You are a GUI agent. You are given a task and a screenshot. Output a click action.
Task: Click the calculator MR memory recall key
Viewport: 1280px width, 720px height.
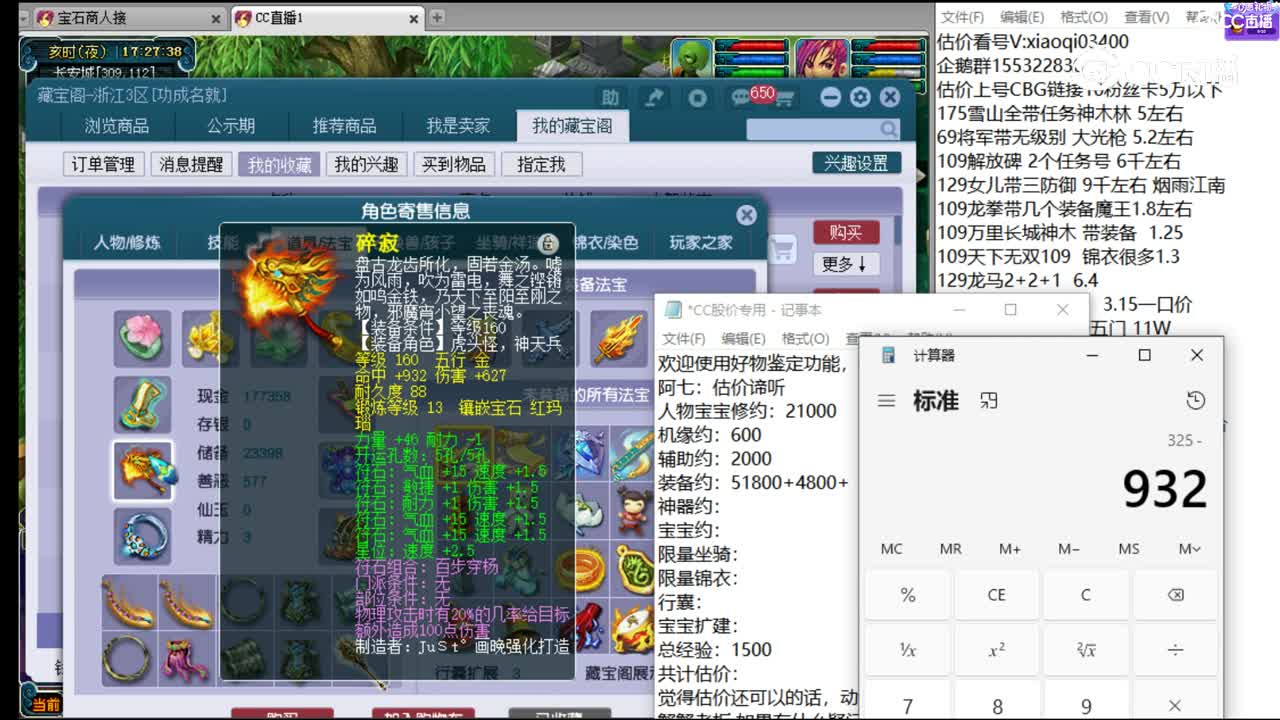pyautogui.click(x=950, y=548)
